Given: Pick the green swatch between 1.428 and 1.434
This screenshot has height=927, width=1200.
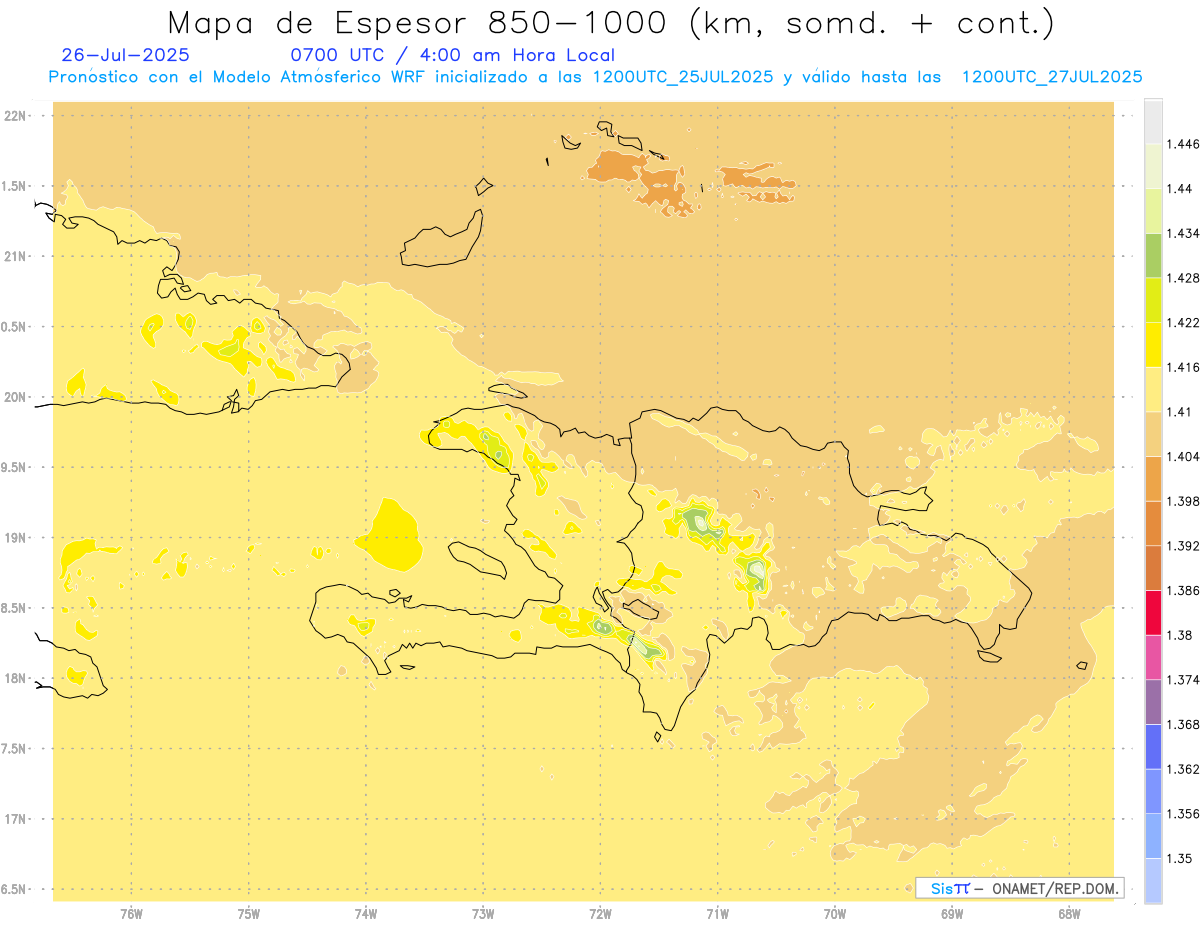Looking at the screenshot, I should (x=1153, y=255).
